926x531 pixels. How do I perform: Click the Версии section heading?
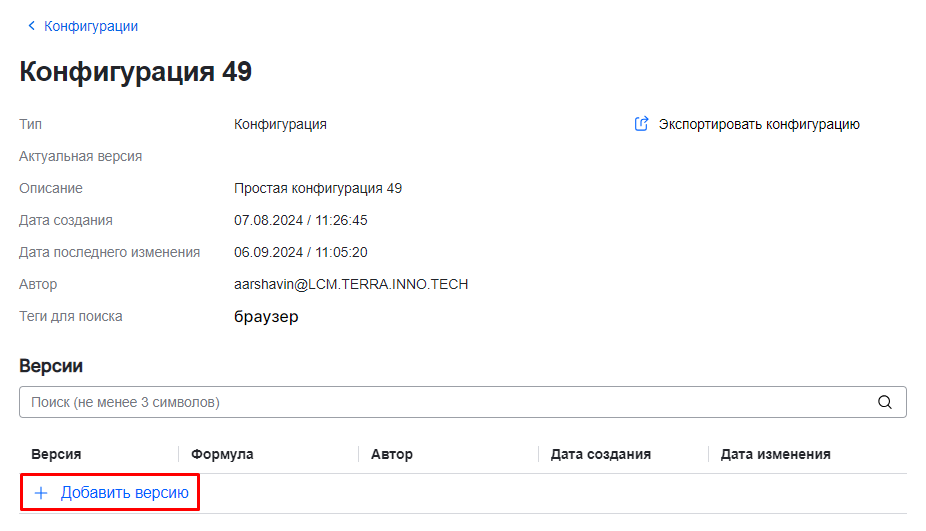click(51, 366)
